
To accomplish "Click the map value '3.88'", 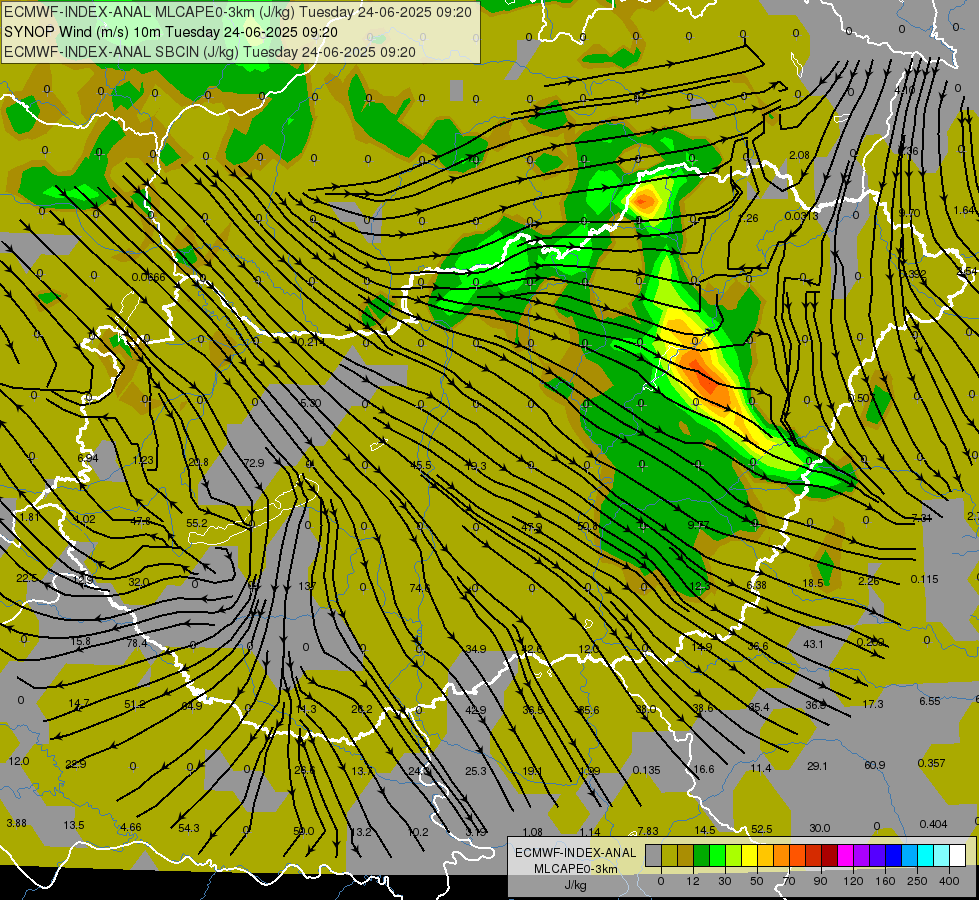I will click(x=16, y=823).
